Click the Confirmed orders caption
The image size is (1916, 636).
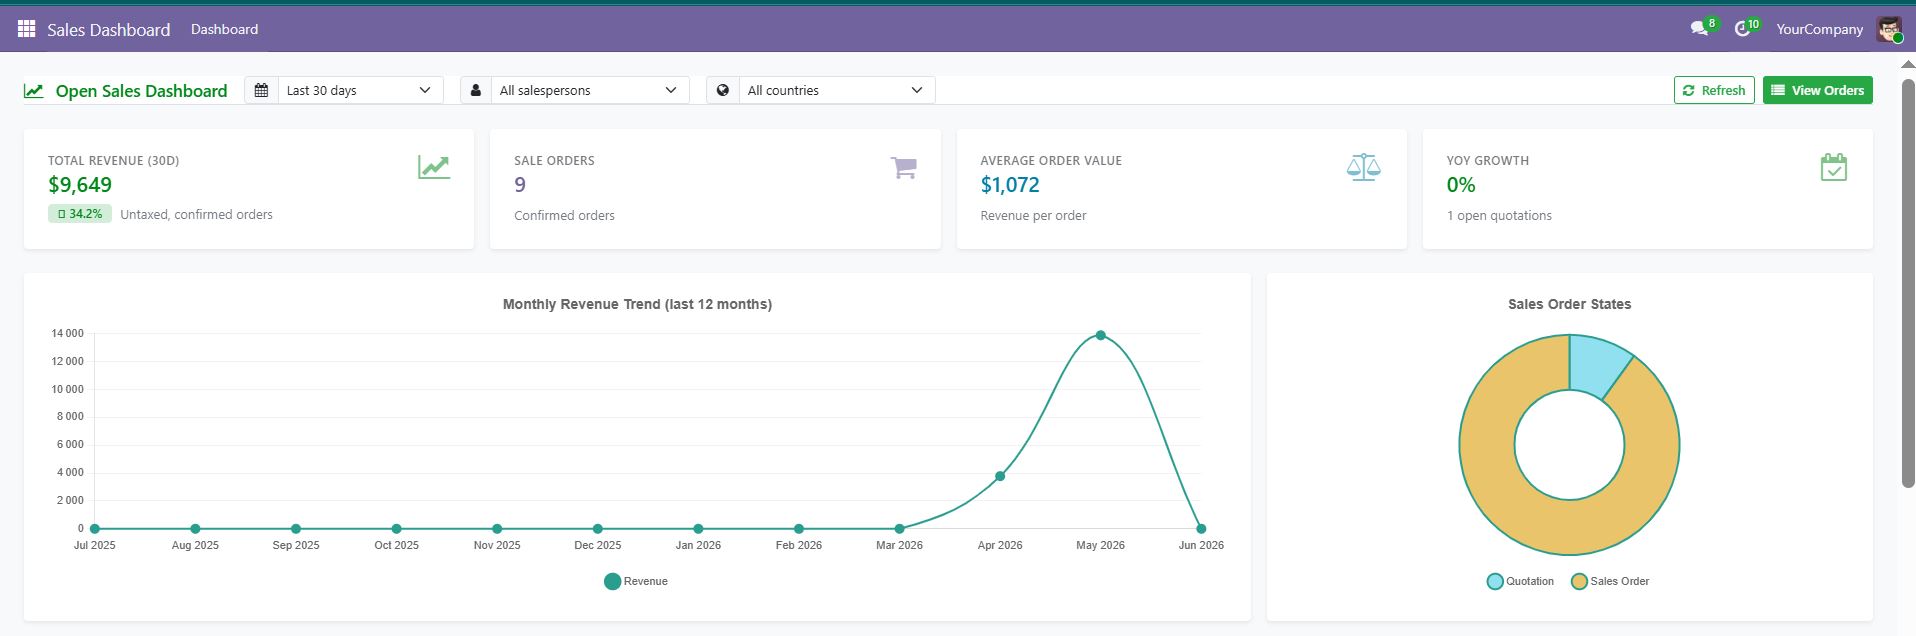[564, 215]
